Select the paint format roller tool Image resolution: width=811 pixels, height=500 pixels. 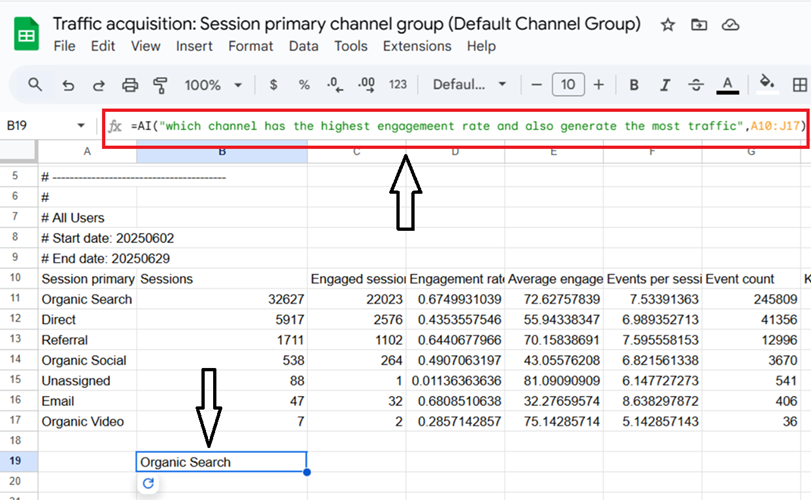tap(160, 85)
